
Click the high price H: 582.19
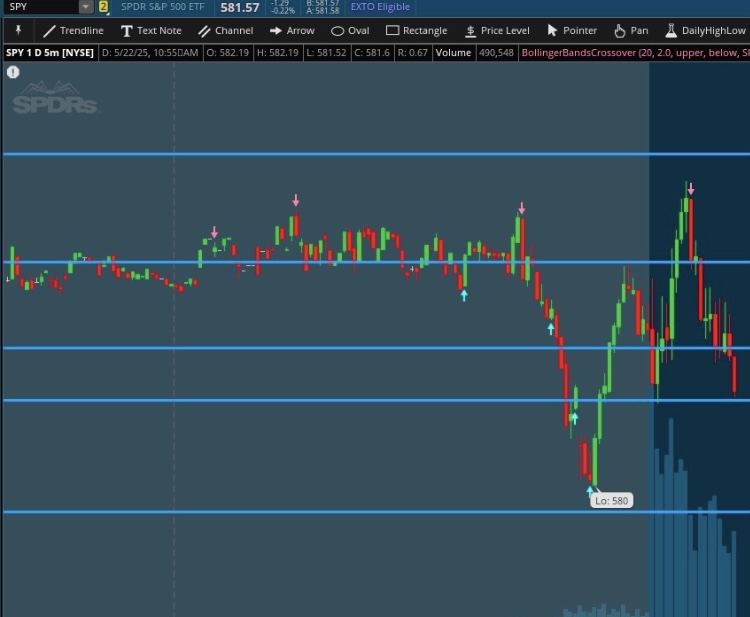point(277,53)
